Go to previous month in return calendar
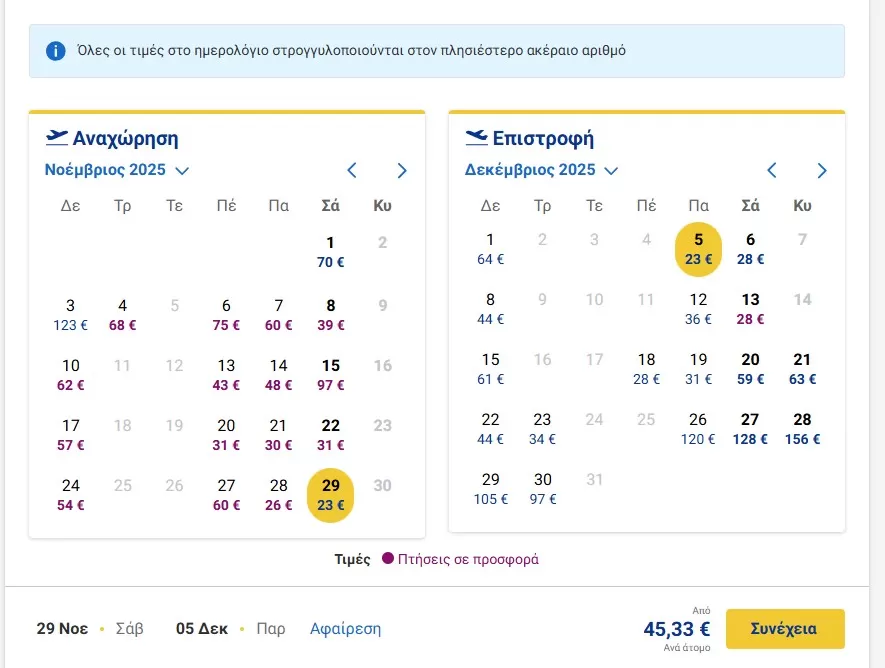 click(772, 170)
